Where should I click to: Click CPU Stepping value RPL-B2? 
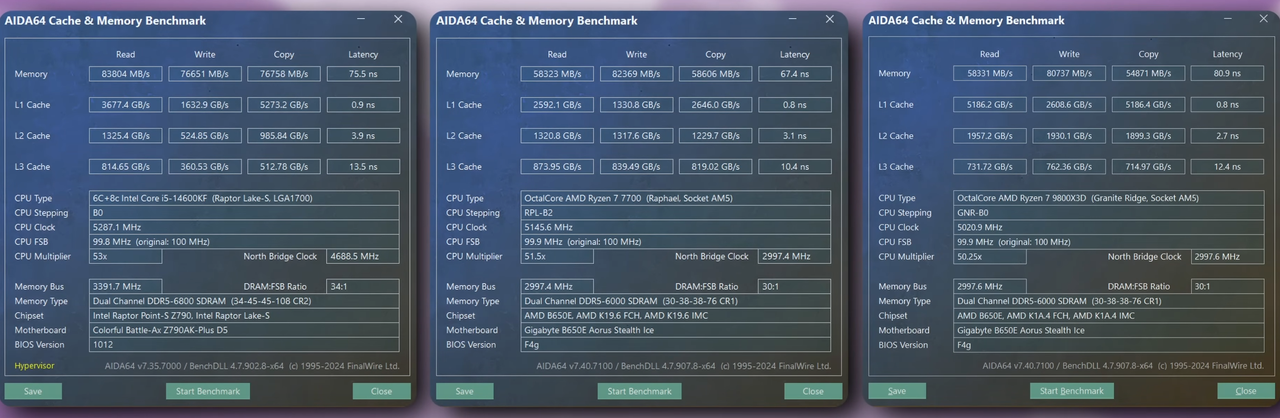coord(676,213)
